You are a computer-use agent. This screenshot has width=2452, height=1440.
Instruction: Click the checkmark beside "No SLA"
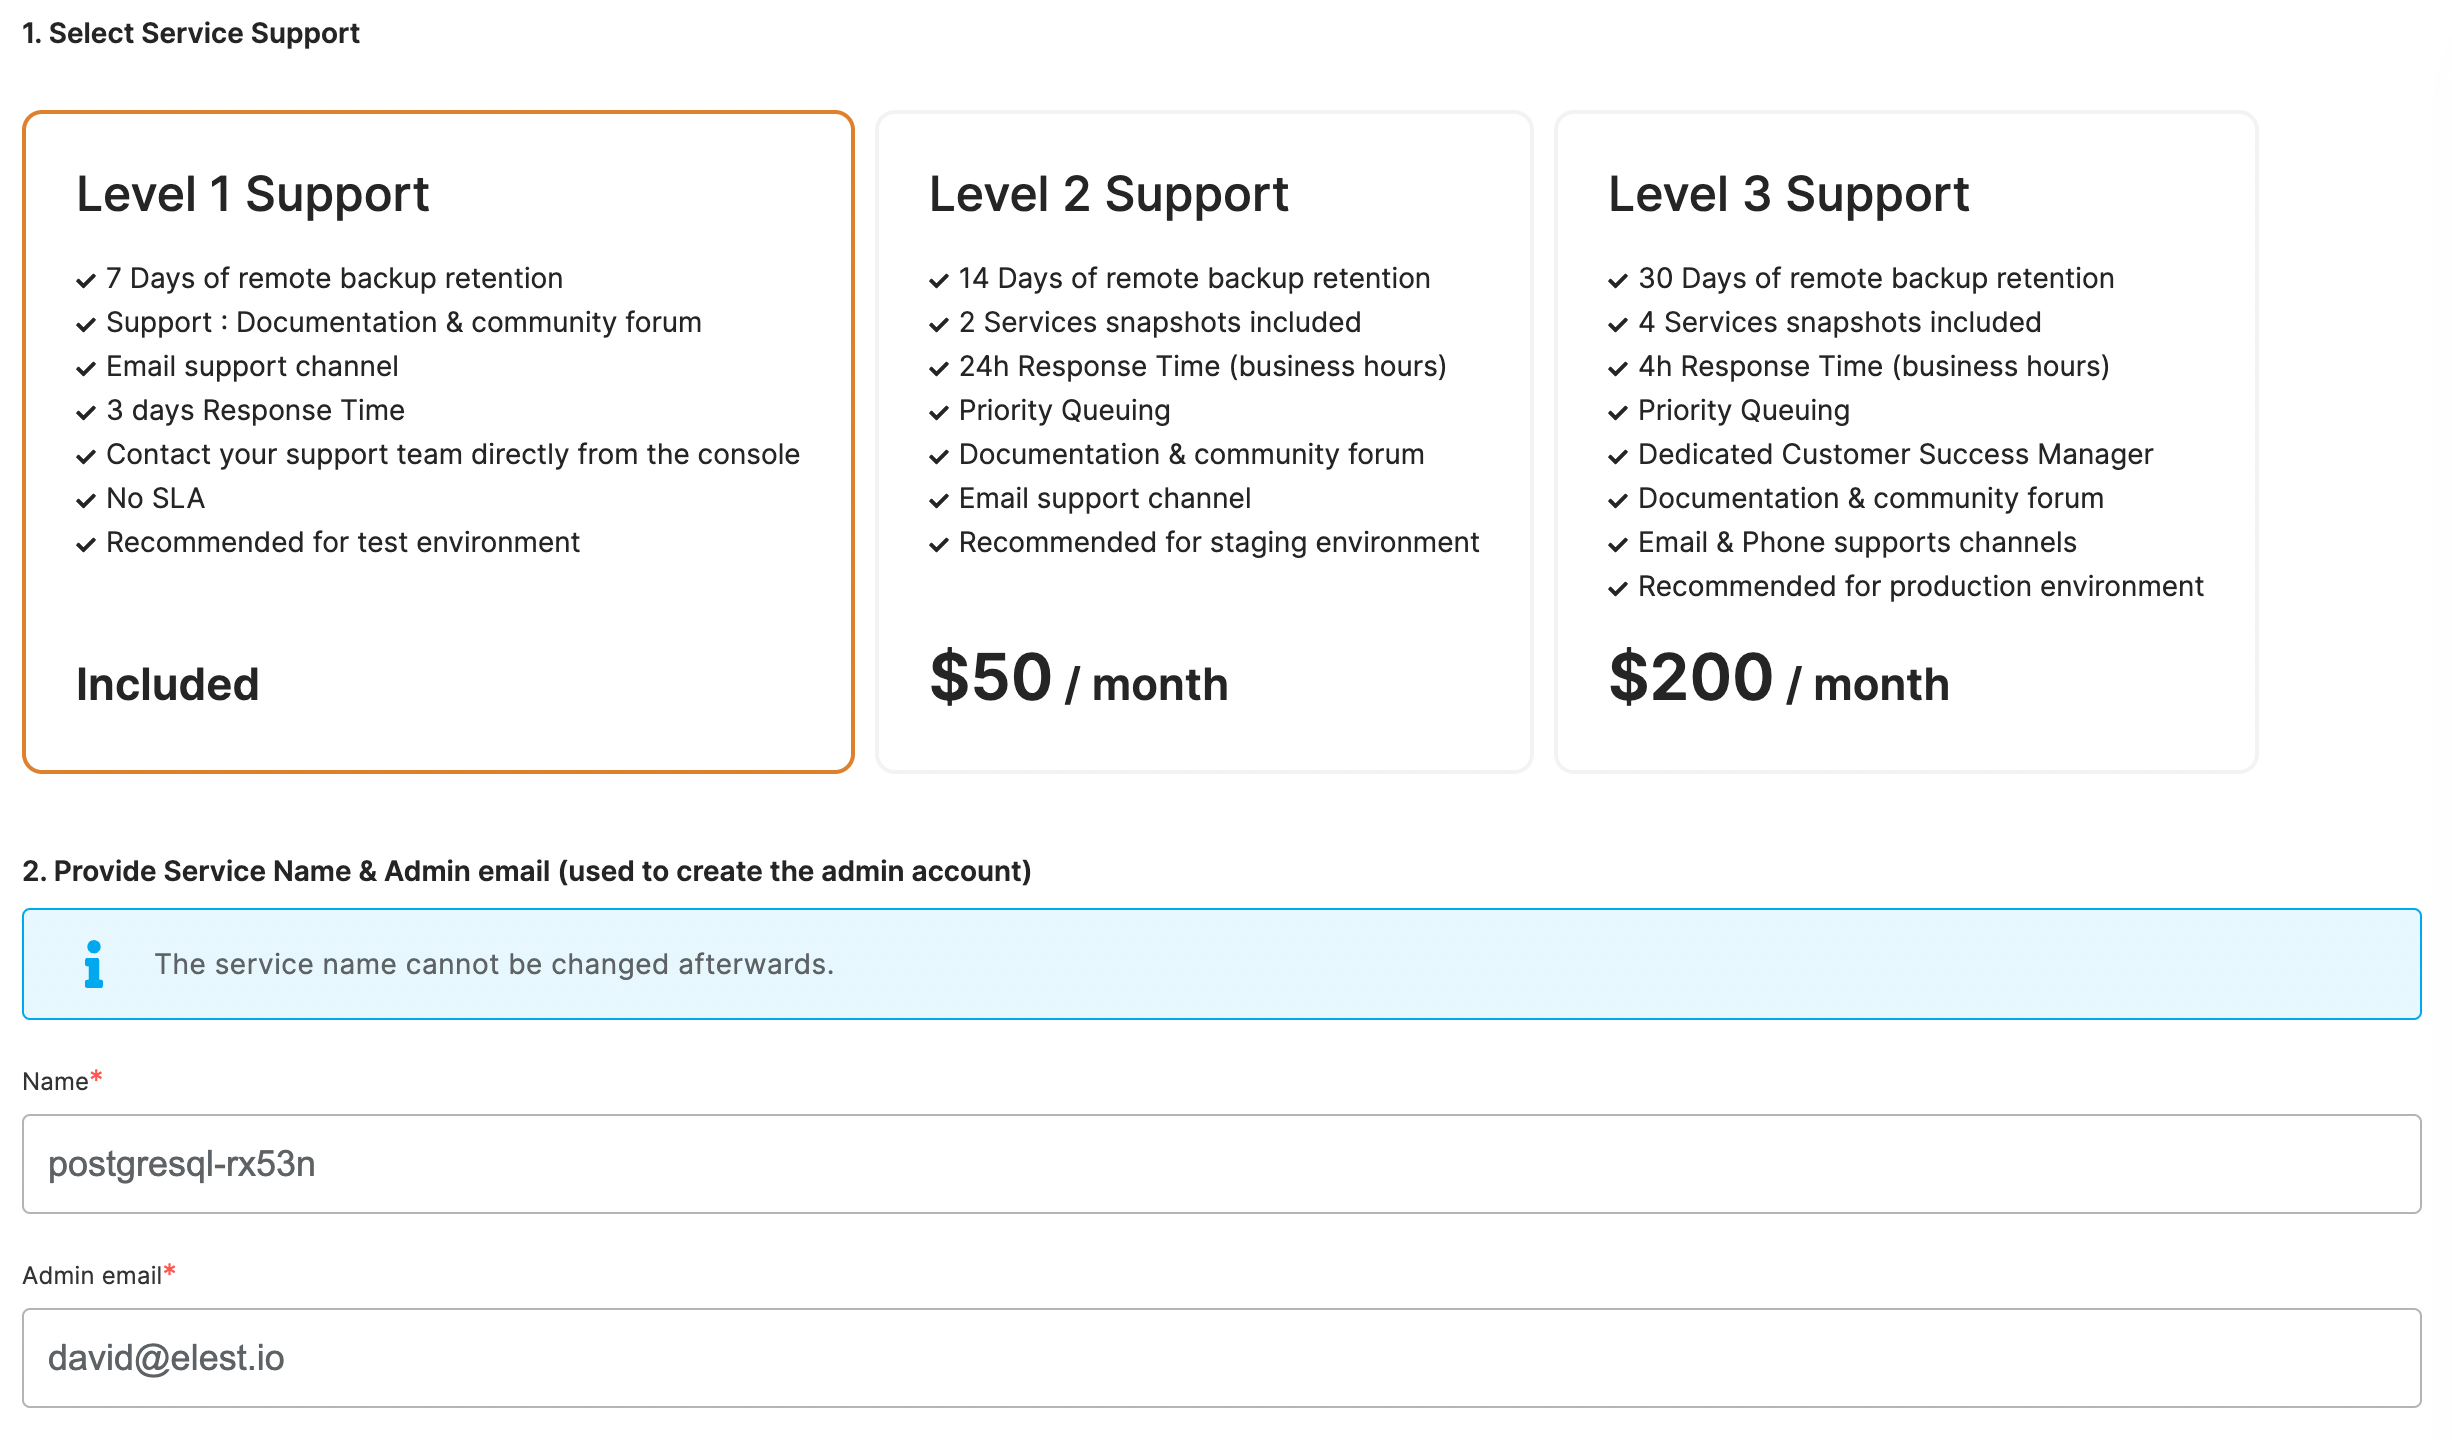tap(86, 500)
